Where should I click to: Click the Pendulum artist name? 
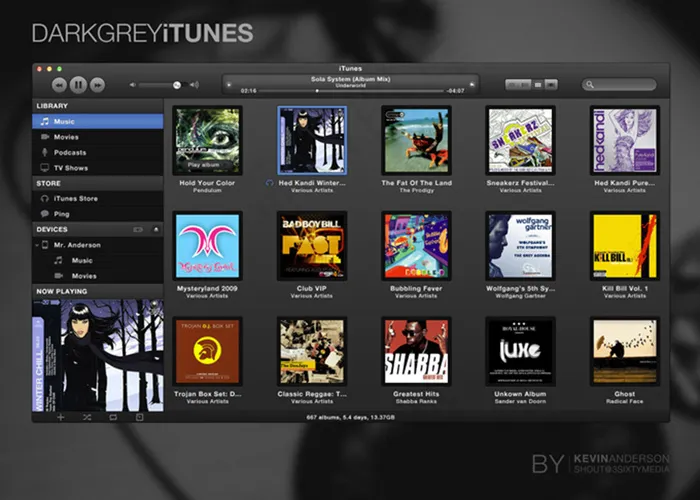(207, 191)
